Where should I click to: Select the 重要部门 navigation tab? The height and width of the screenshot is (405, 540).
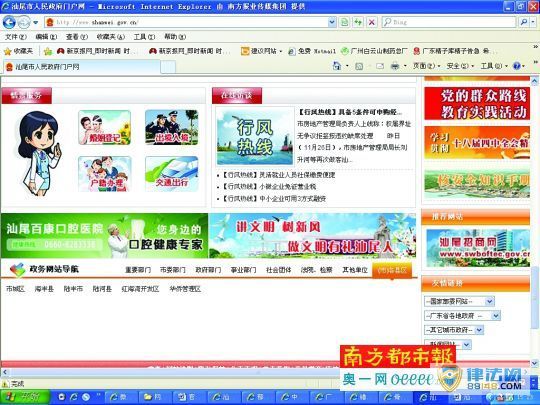138,270
